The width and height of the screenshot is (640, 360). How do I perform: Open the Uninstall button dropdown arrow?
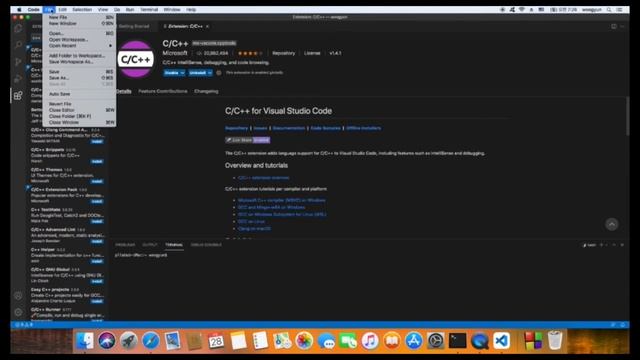click(x=210, y=73)
